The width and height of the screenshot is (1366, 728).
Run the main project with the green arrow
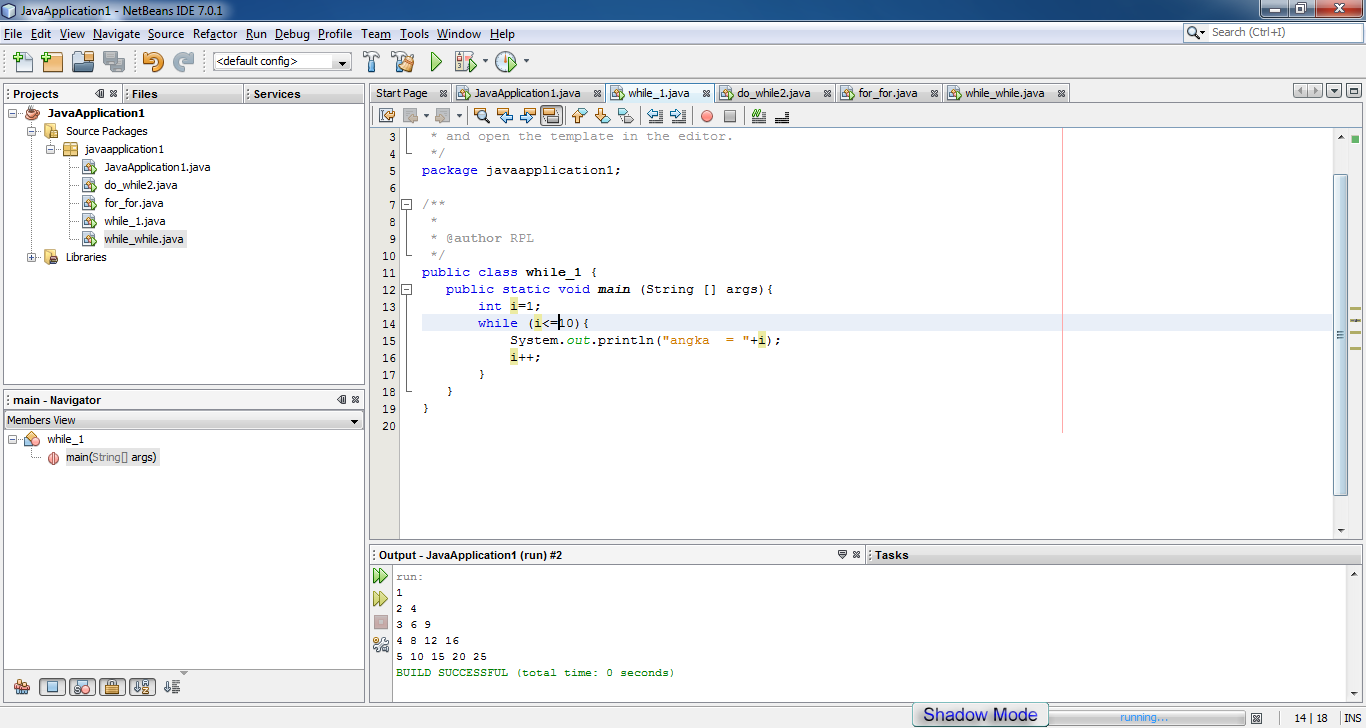pos(437,61)
